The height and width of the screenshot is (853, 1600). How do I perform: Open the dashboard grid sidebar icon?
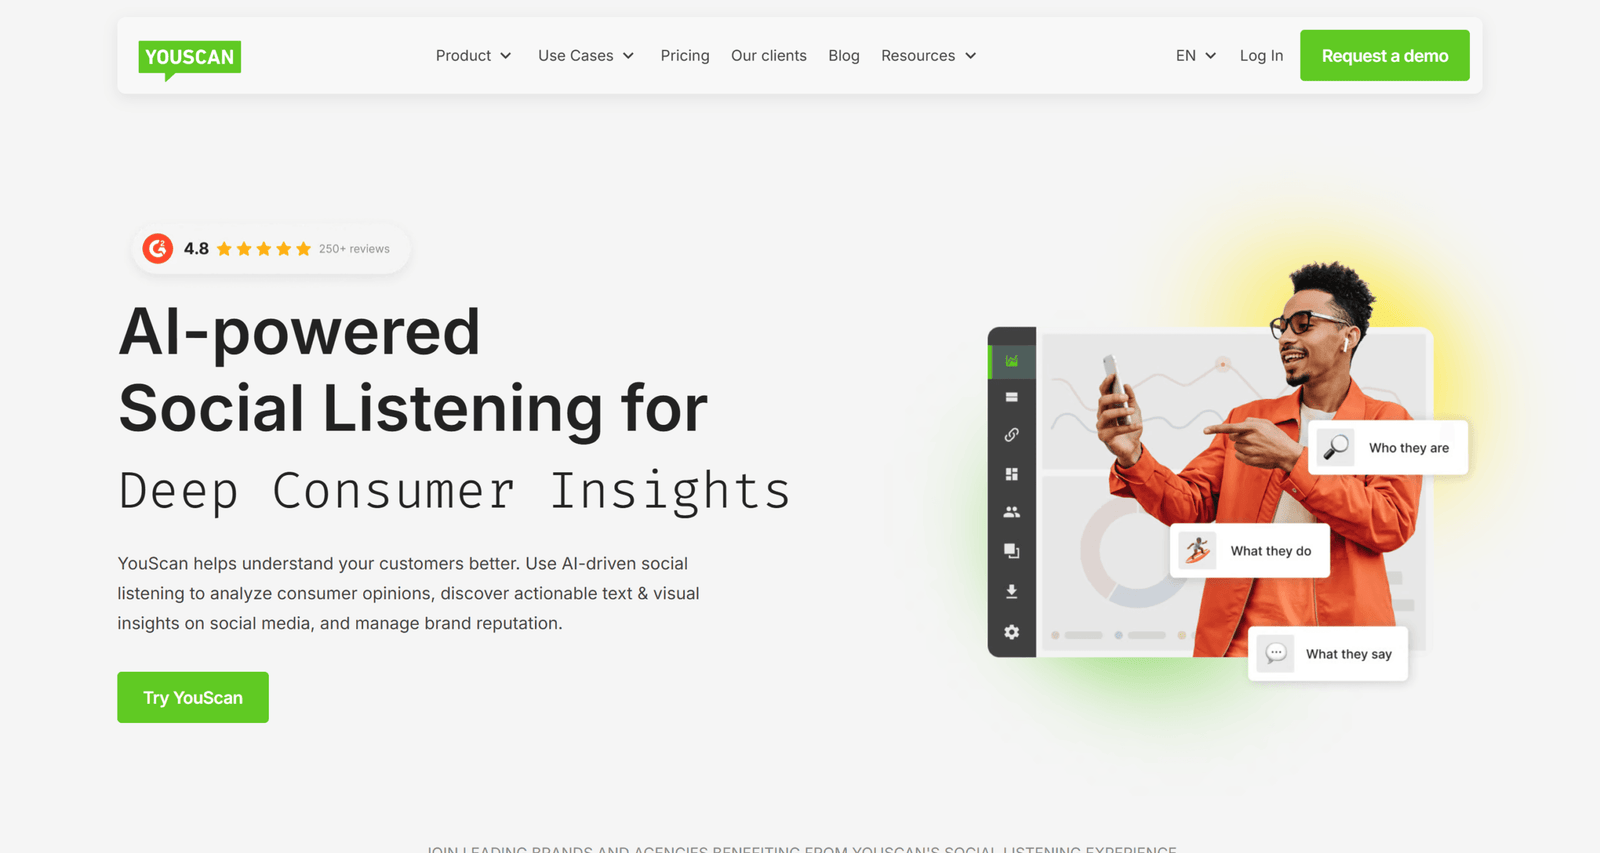(1012, 474)
